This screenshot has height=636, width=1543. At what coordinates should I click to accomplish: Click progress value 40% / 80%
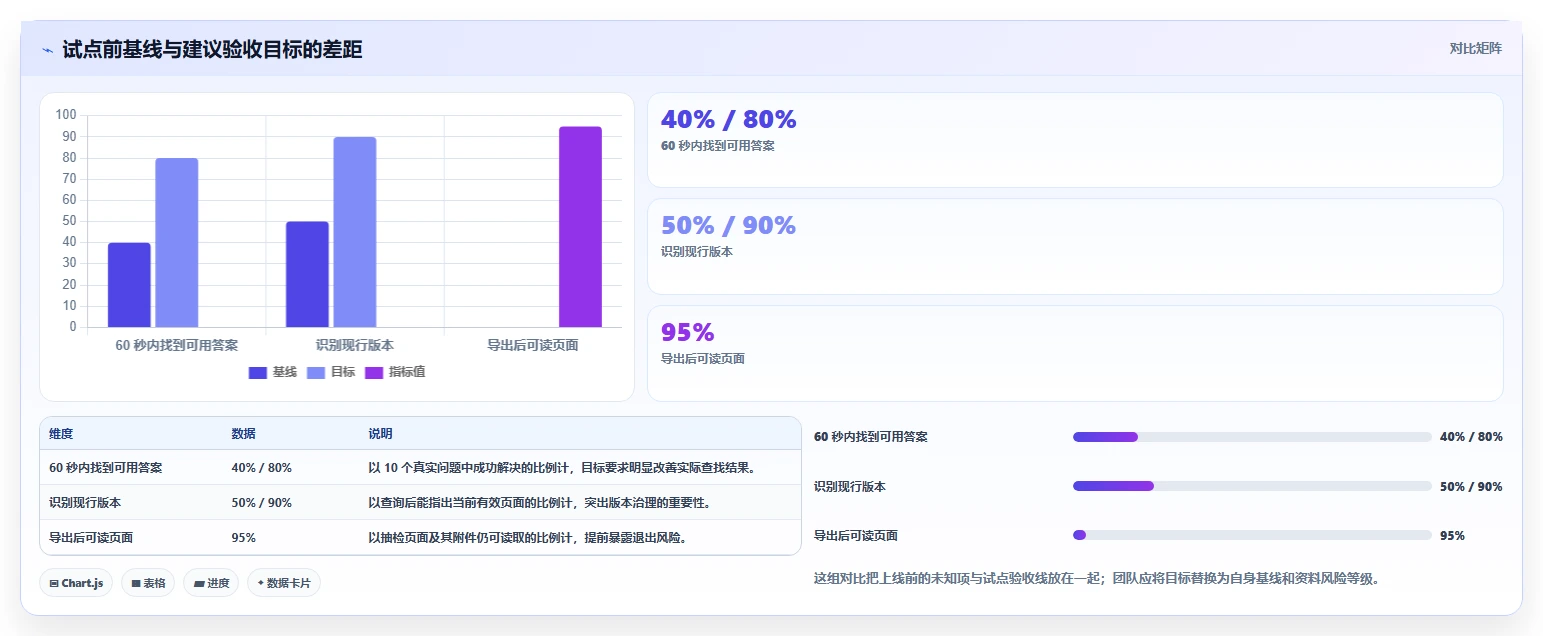pos(1471,437)
